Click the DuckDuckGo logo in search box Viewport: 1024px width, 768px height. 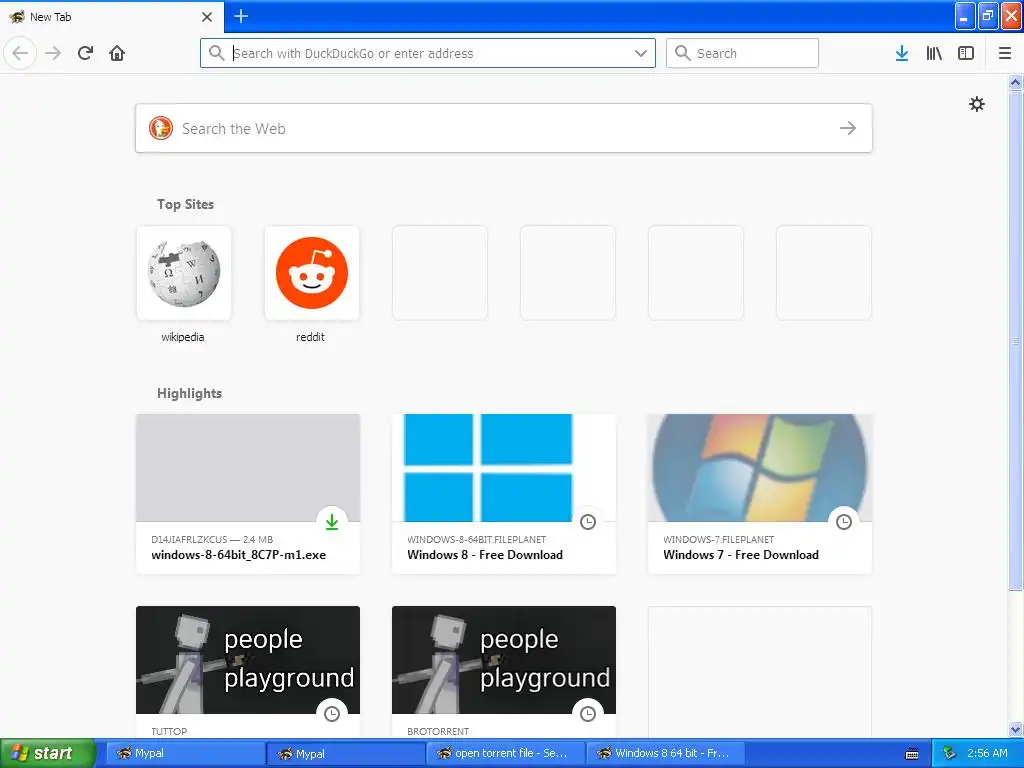point(161,128)
